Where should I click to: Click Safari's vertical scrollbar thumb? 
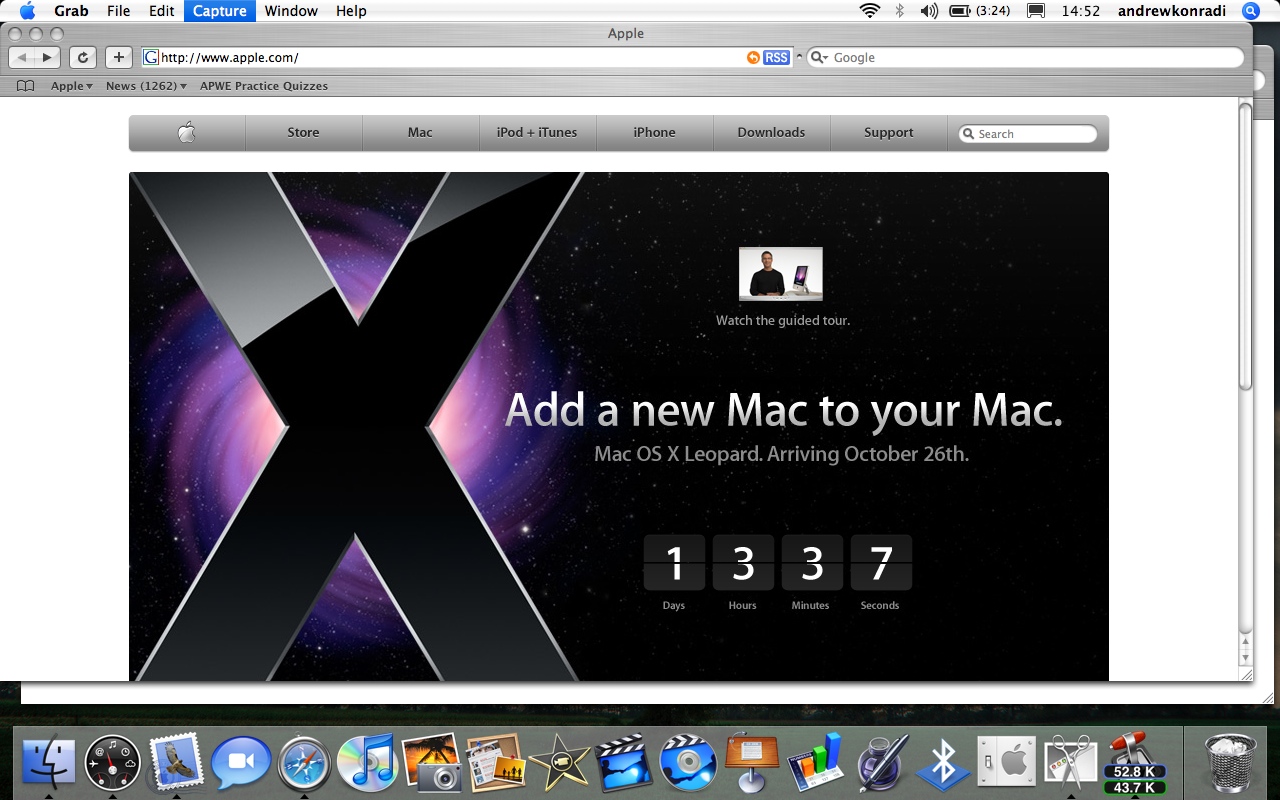[x=1245, y=245]
